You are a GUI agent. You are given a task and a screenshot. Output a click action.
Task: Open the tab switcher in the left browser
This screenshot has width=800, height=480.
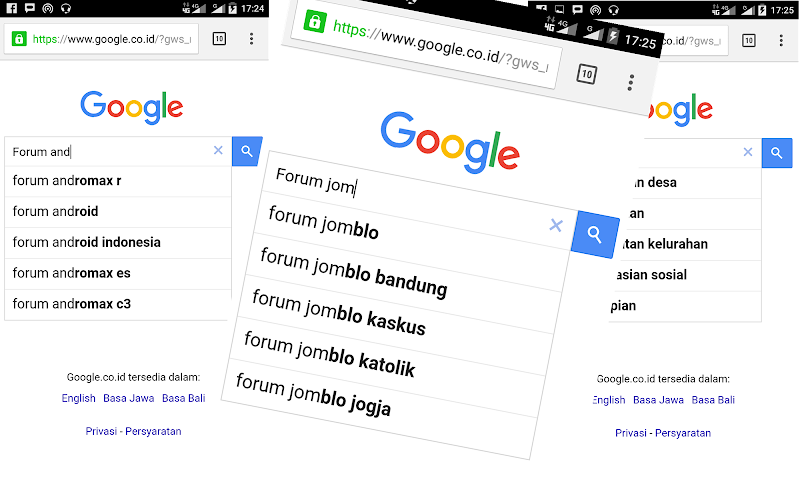[219, 39]
